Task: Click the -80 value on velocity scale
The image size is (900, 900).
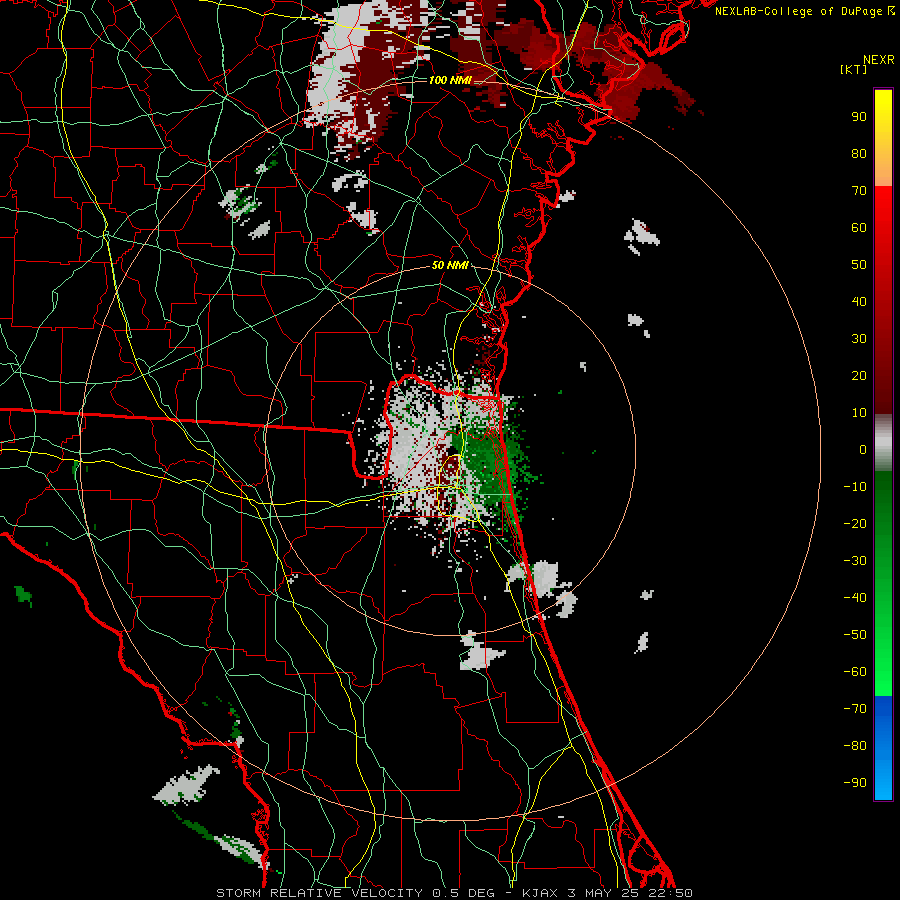Action: [855, 746]
